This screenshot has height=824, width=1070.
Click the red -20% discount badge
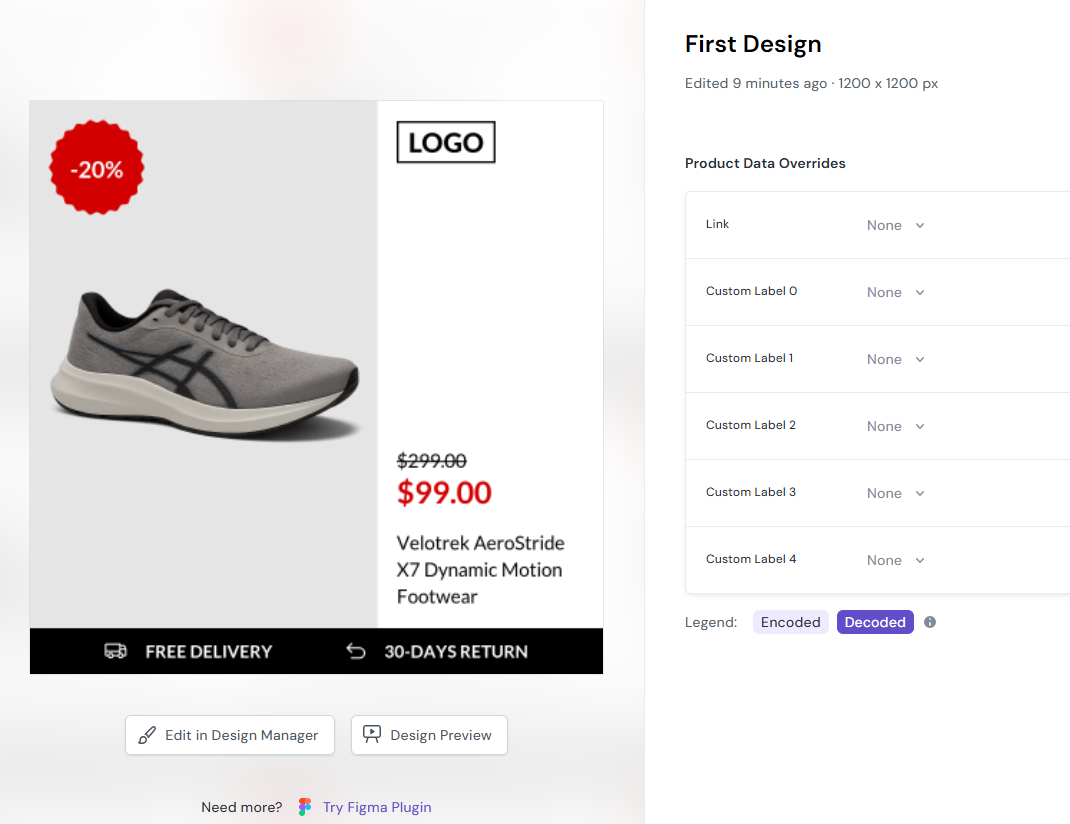(96, 167)
